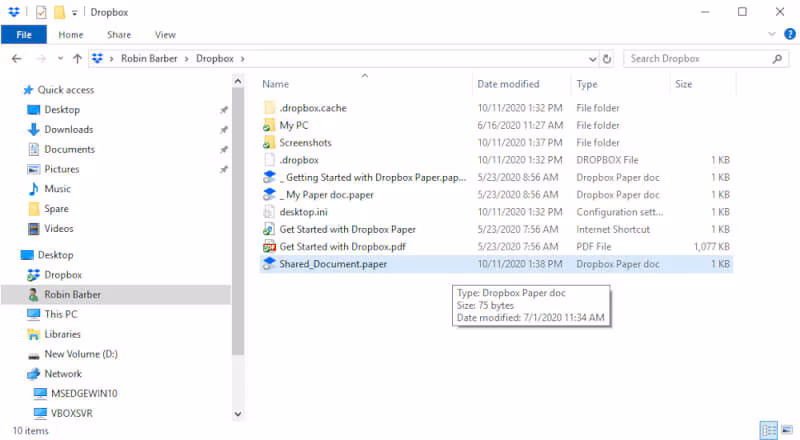800x440 pixels.
Task: Click navigation pane scroll down arrow
Action: click(238, 414)
